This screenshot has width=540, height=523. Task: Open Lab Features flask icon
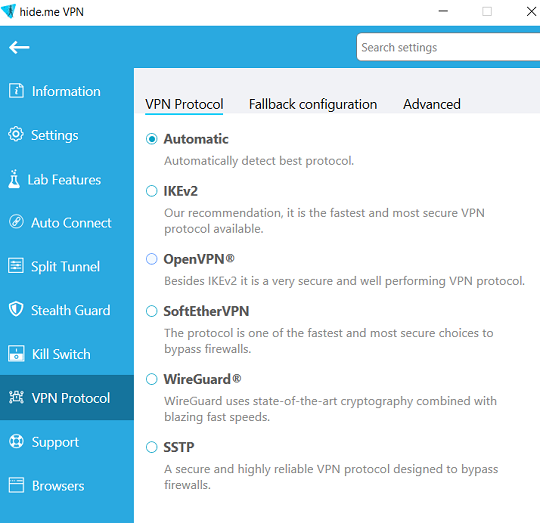14,179
